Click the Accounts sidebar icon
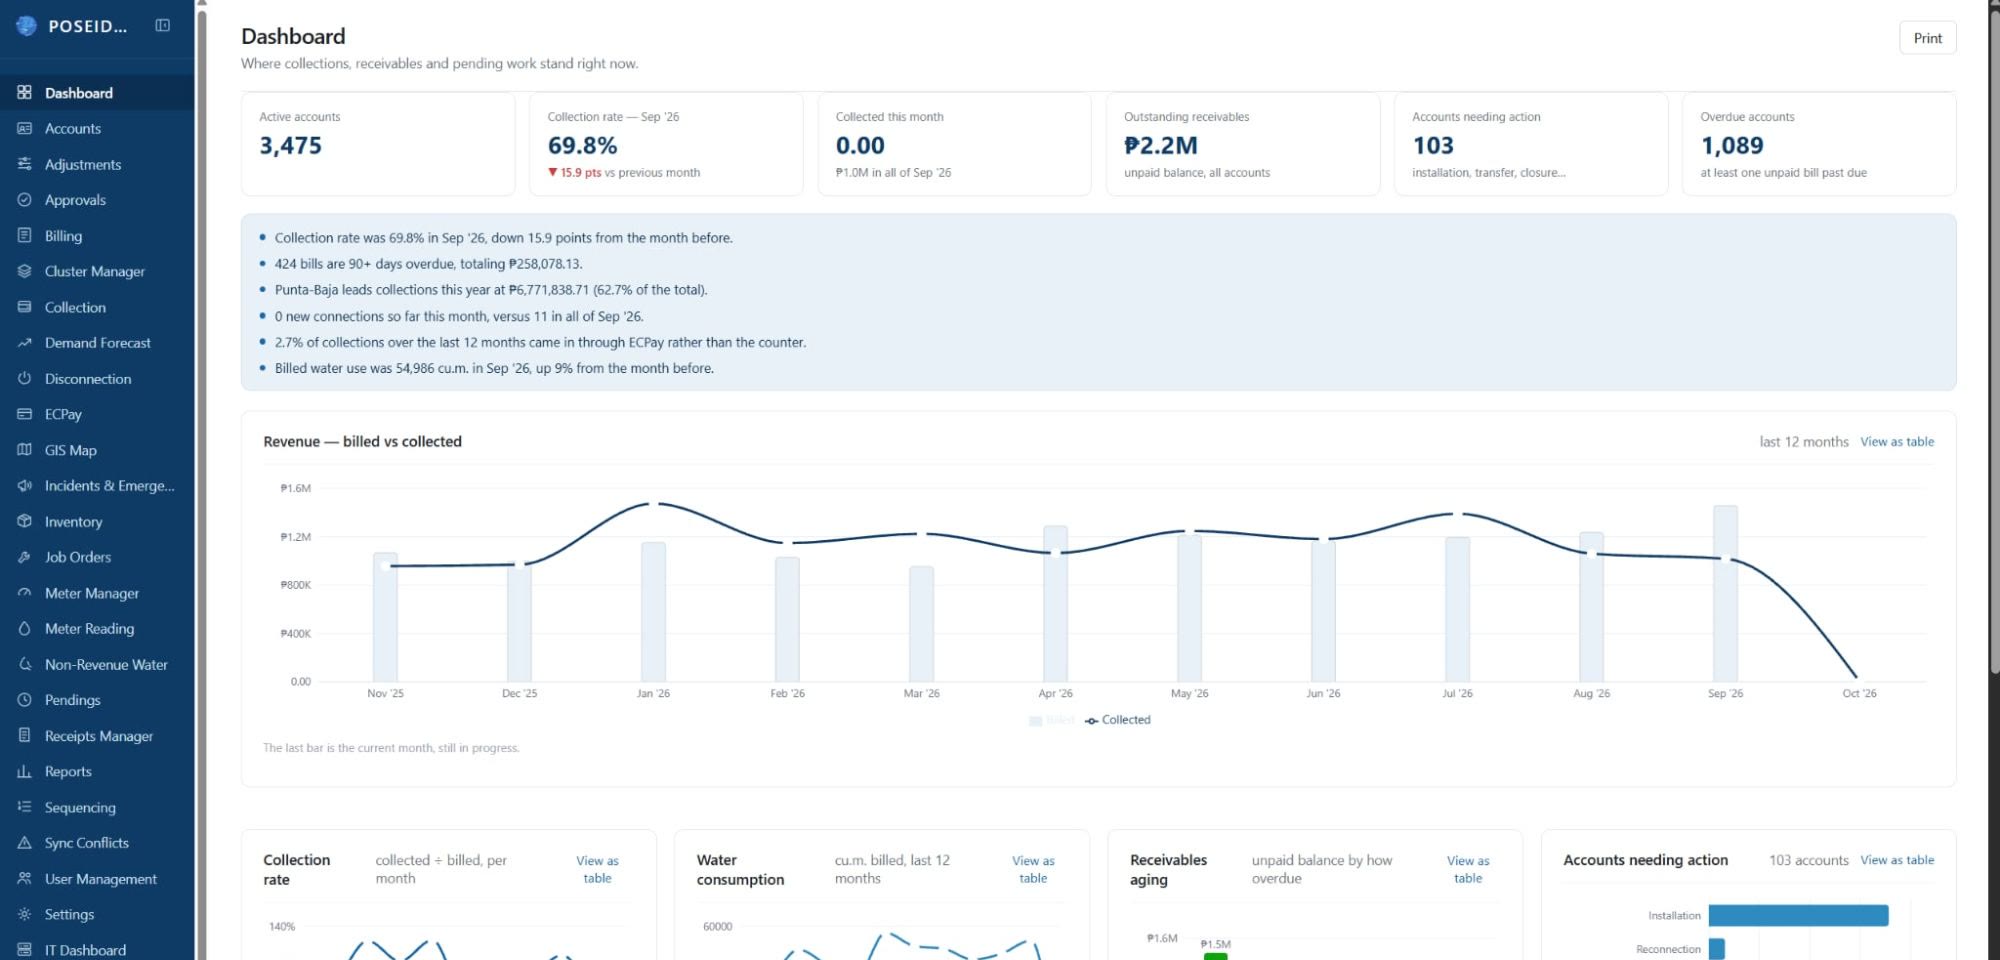Viewport: 2000px width, 960px height. pos(25,129)
